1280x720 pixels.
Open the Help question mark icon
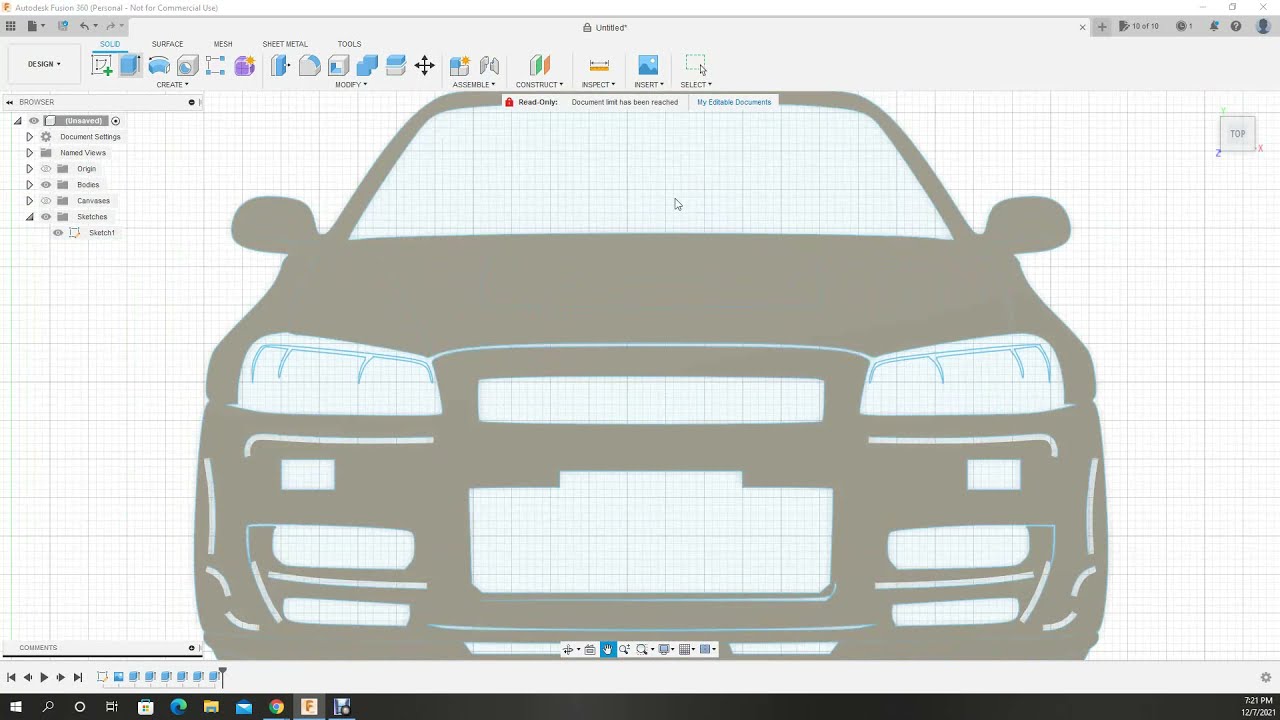[x=1236, y=26]
